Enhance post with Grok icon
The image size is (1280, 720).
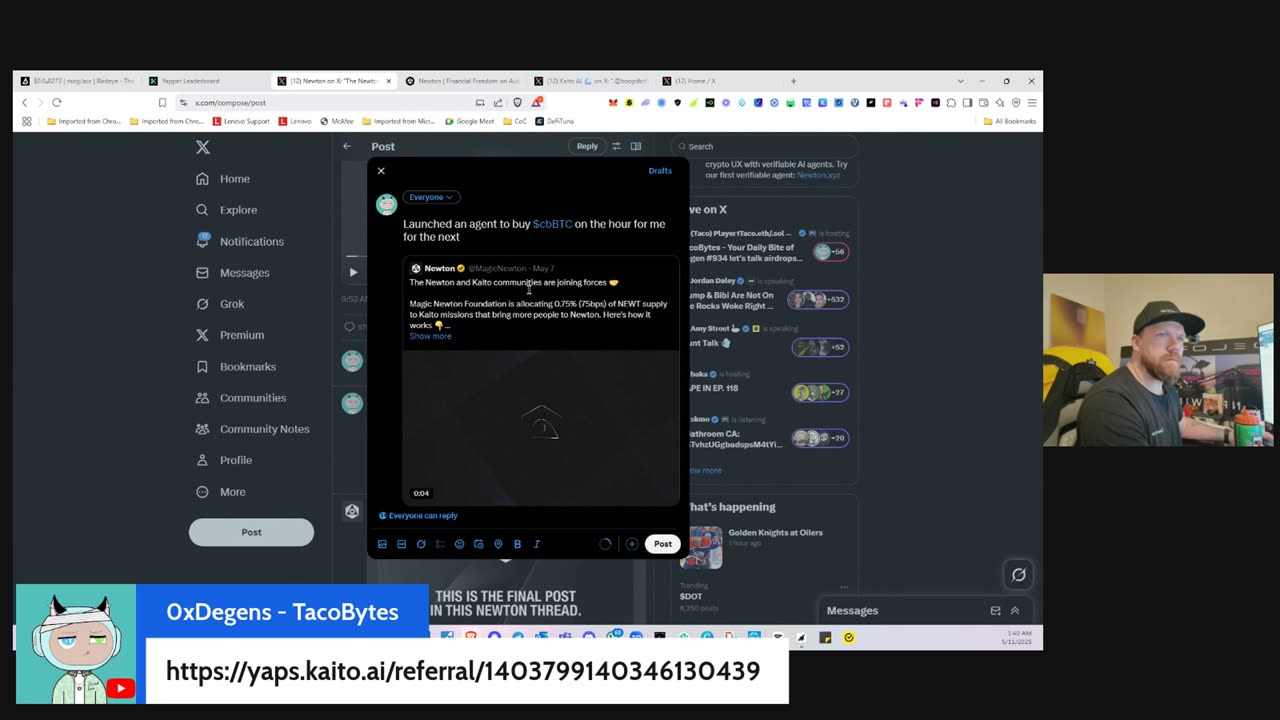421,544
